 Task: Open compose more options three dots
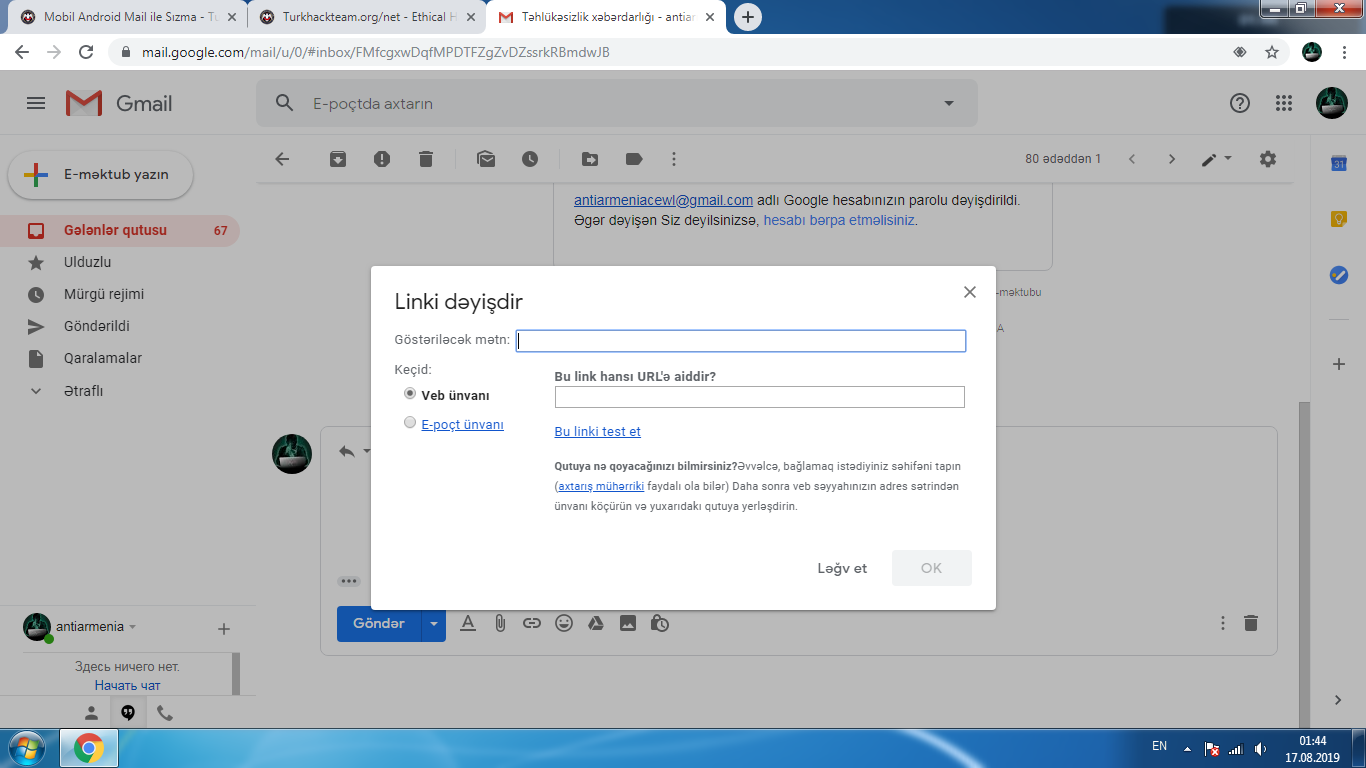pyautogui.click(x=1222, y=623)
